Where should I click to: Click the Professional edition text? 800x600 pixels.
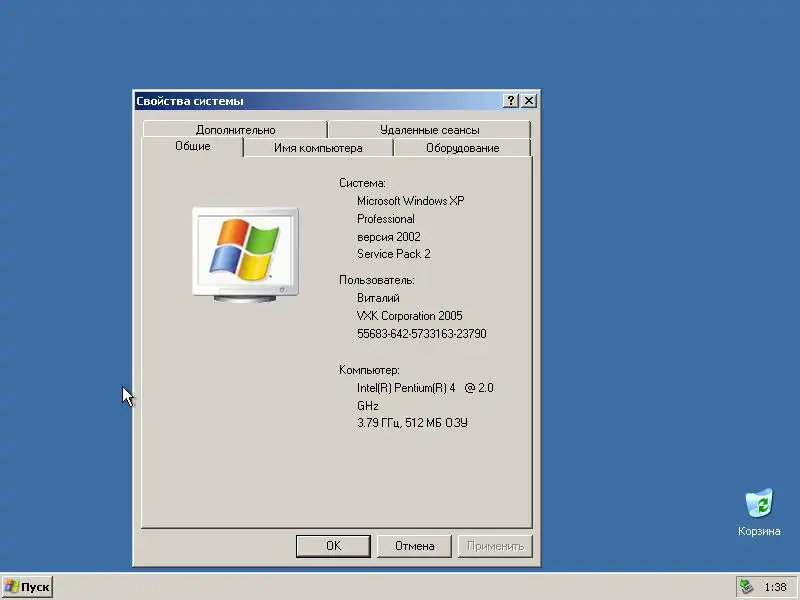pyautogui.click(x=385, y=219)
